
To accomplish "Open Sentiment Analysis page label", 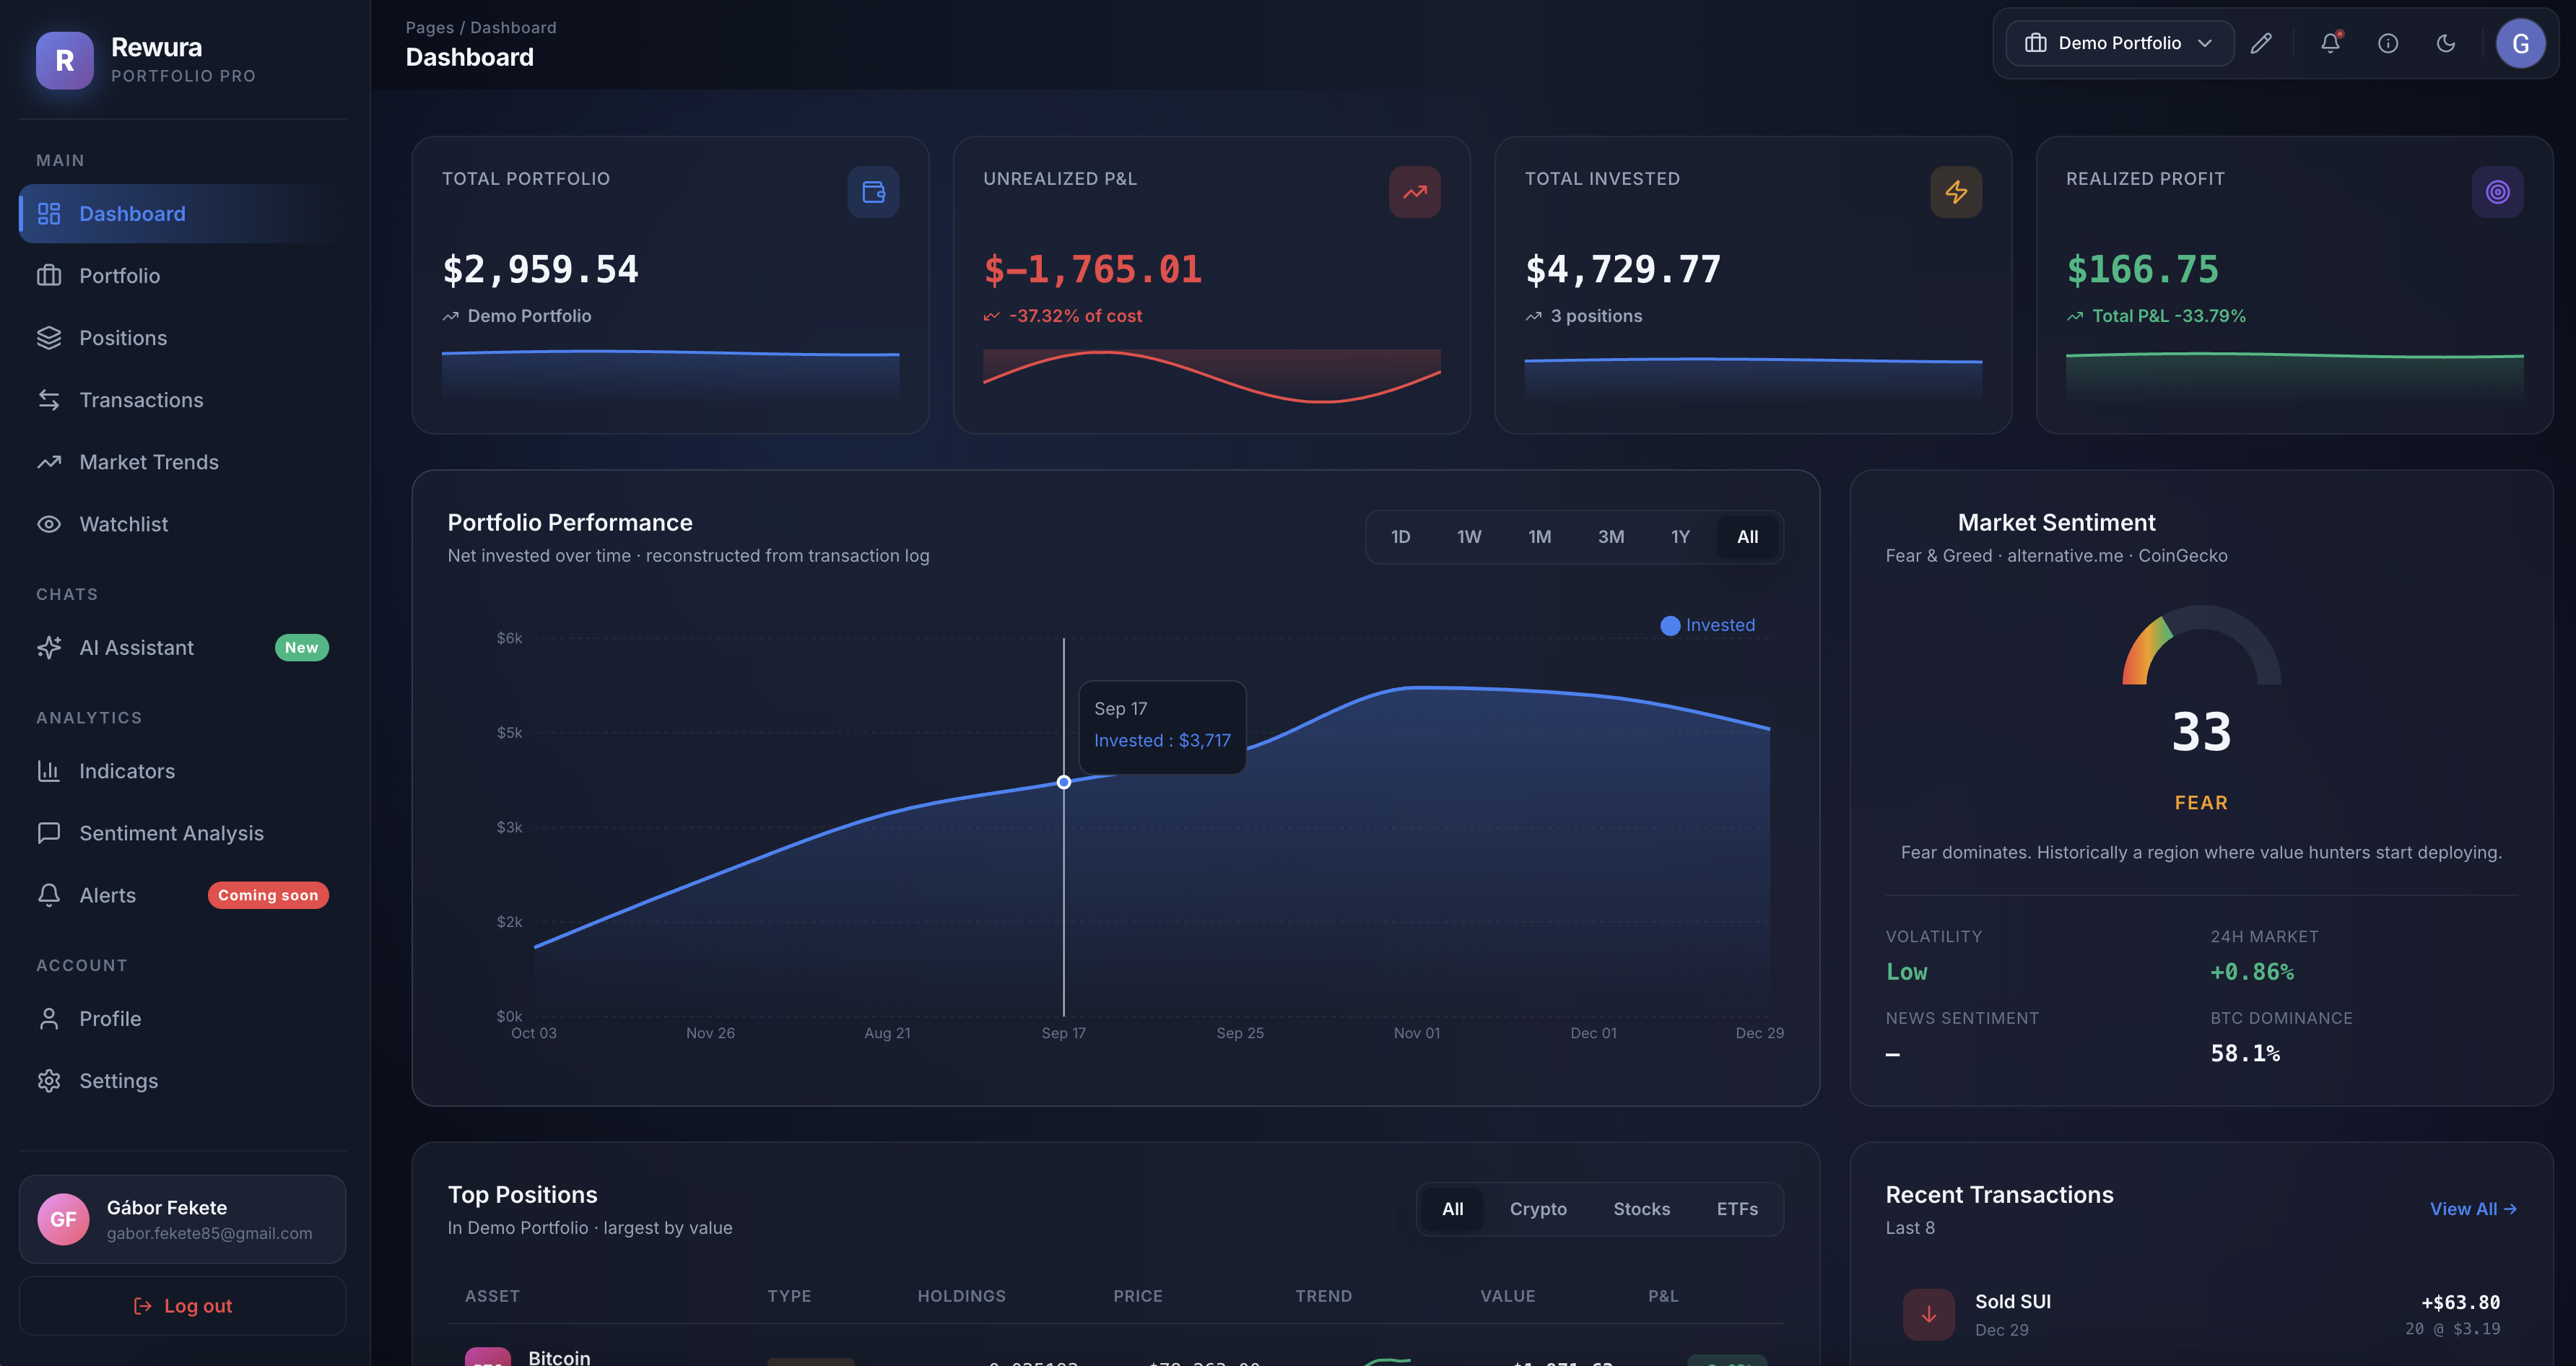I will tap(171, 833).
